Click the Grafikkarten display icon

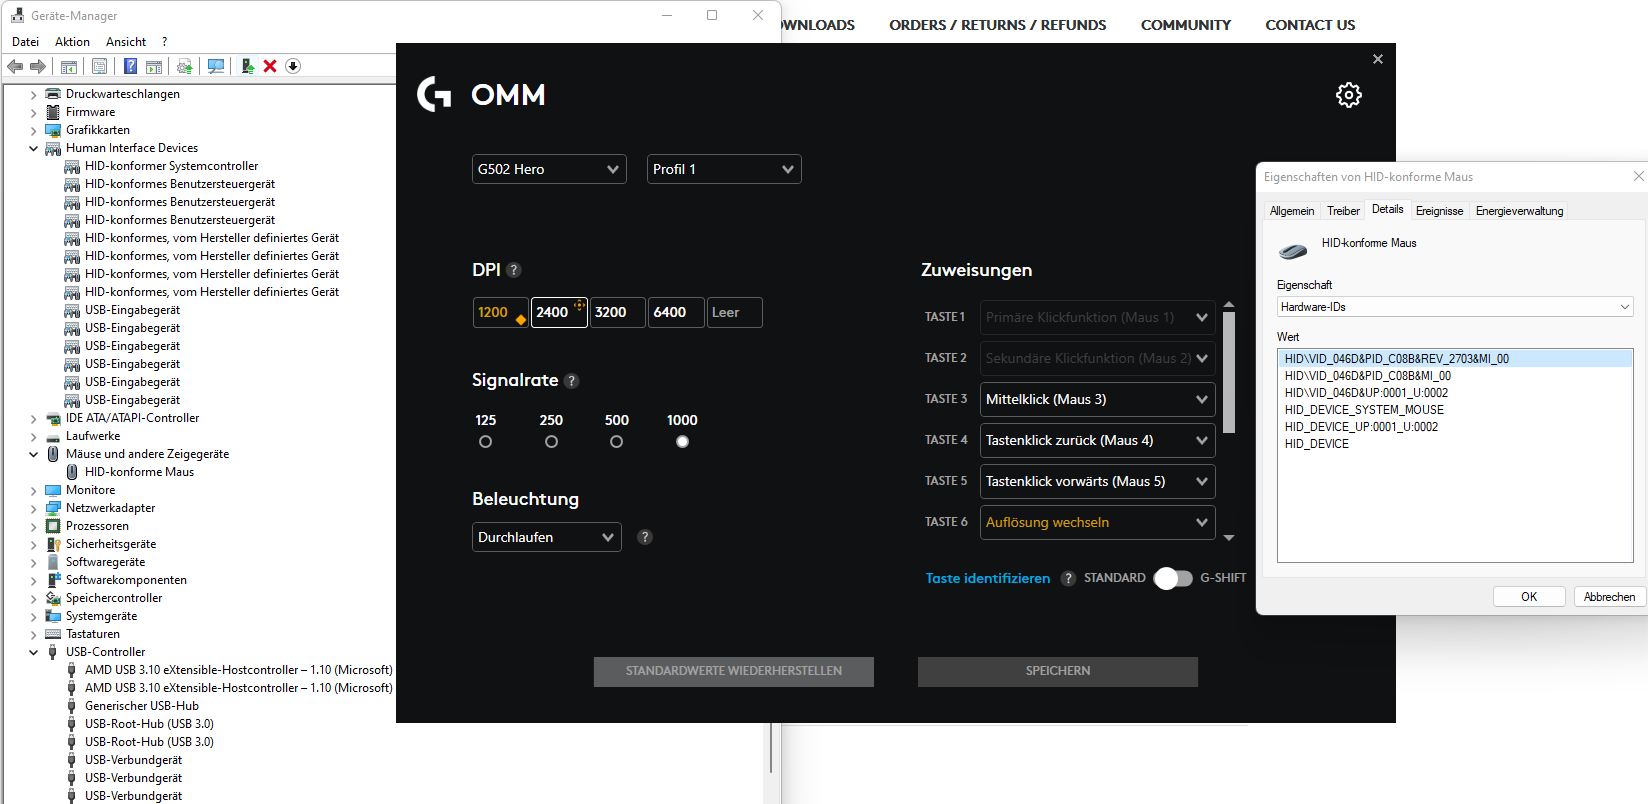pyautogui.click(x=53, y=130)
